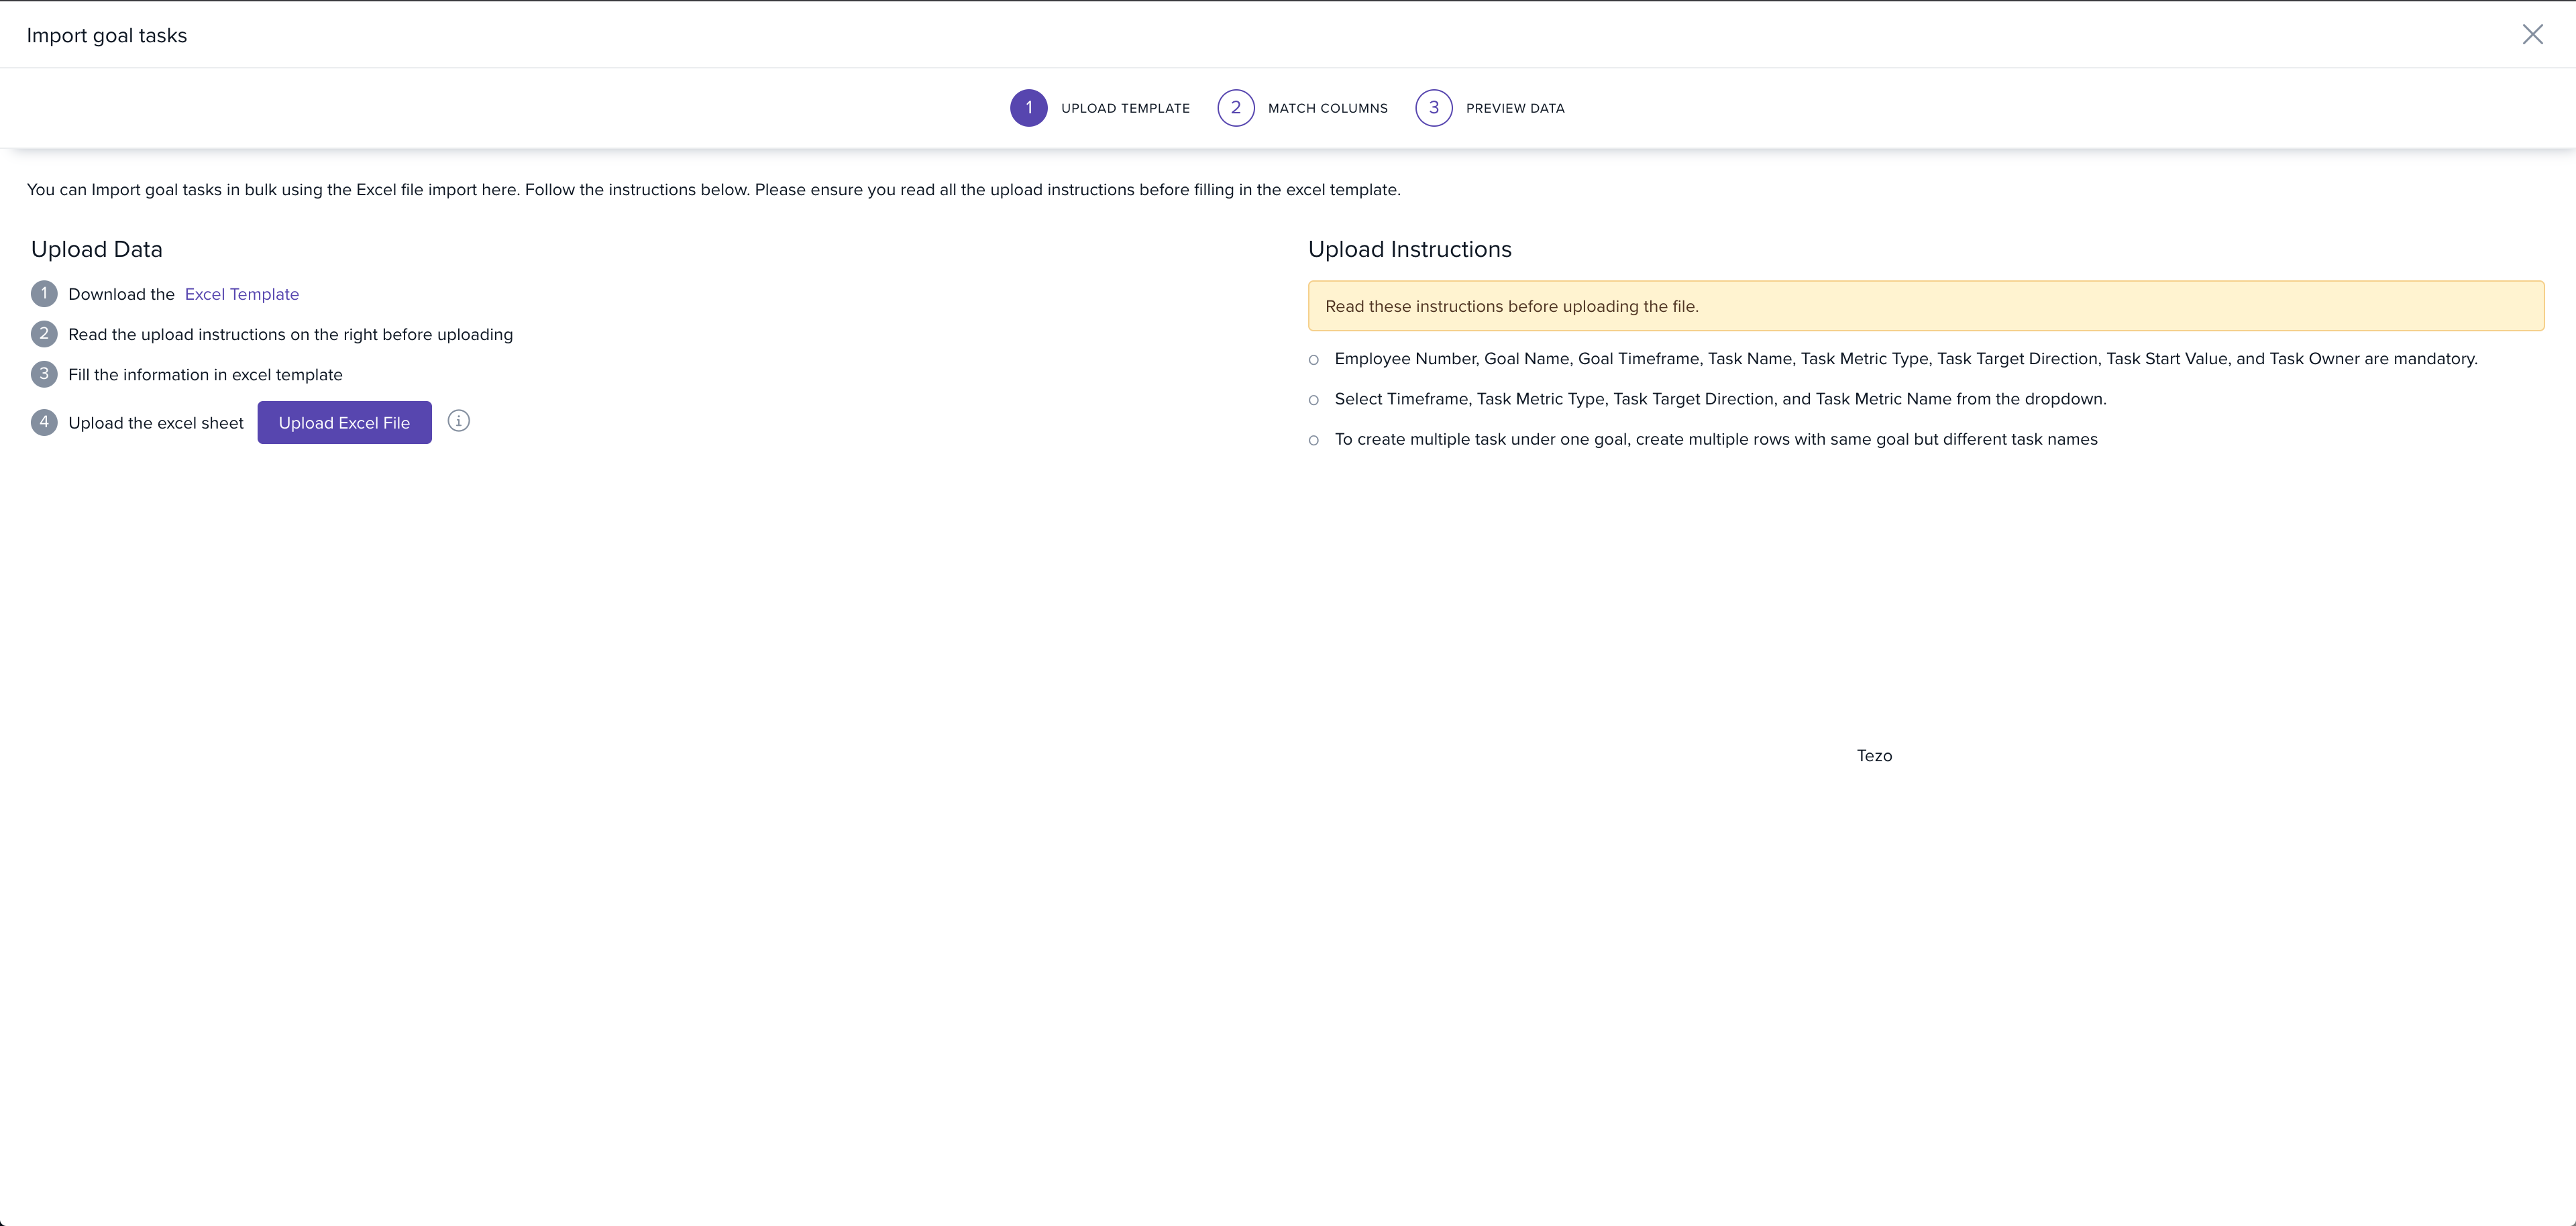
Task: Click the info icon beside Upload Excel File
Action: click(x=458, y=421)
